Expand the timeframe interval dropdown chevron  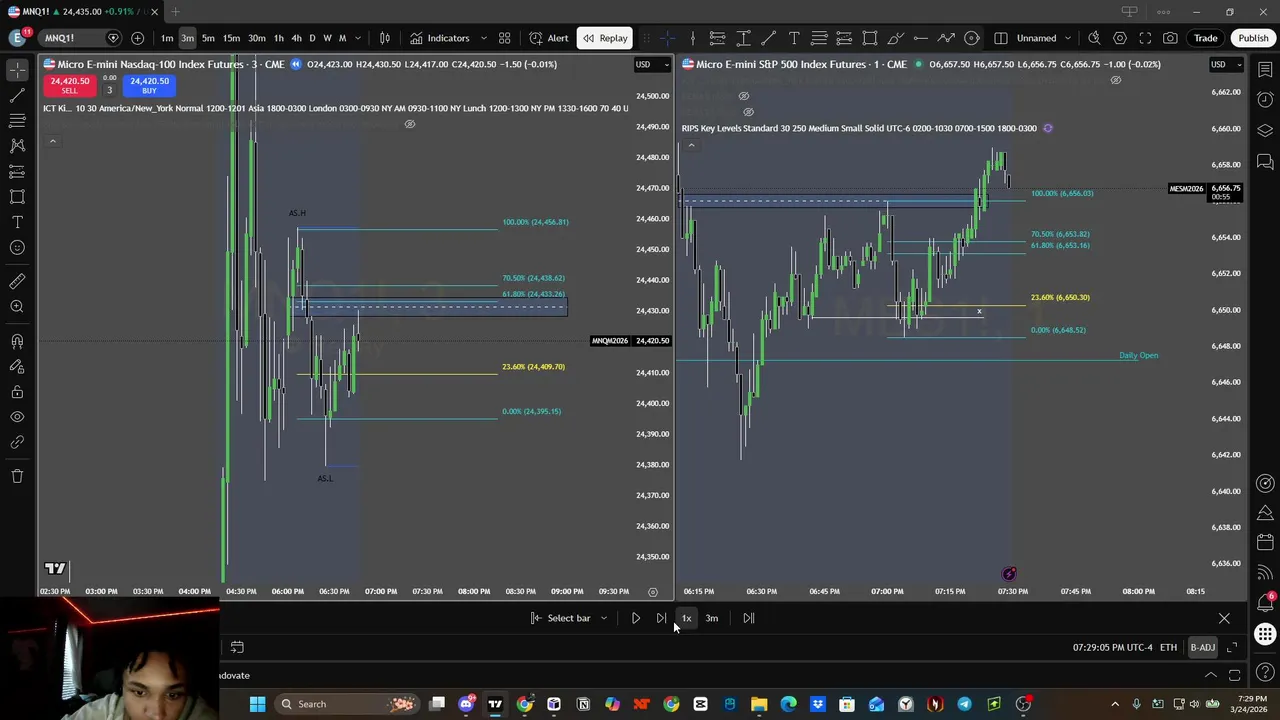tap(358, 38)
